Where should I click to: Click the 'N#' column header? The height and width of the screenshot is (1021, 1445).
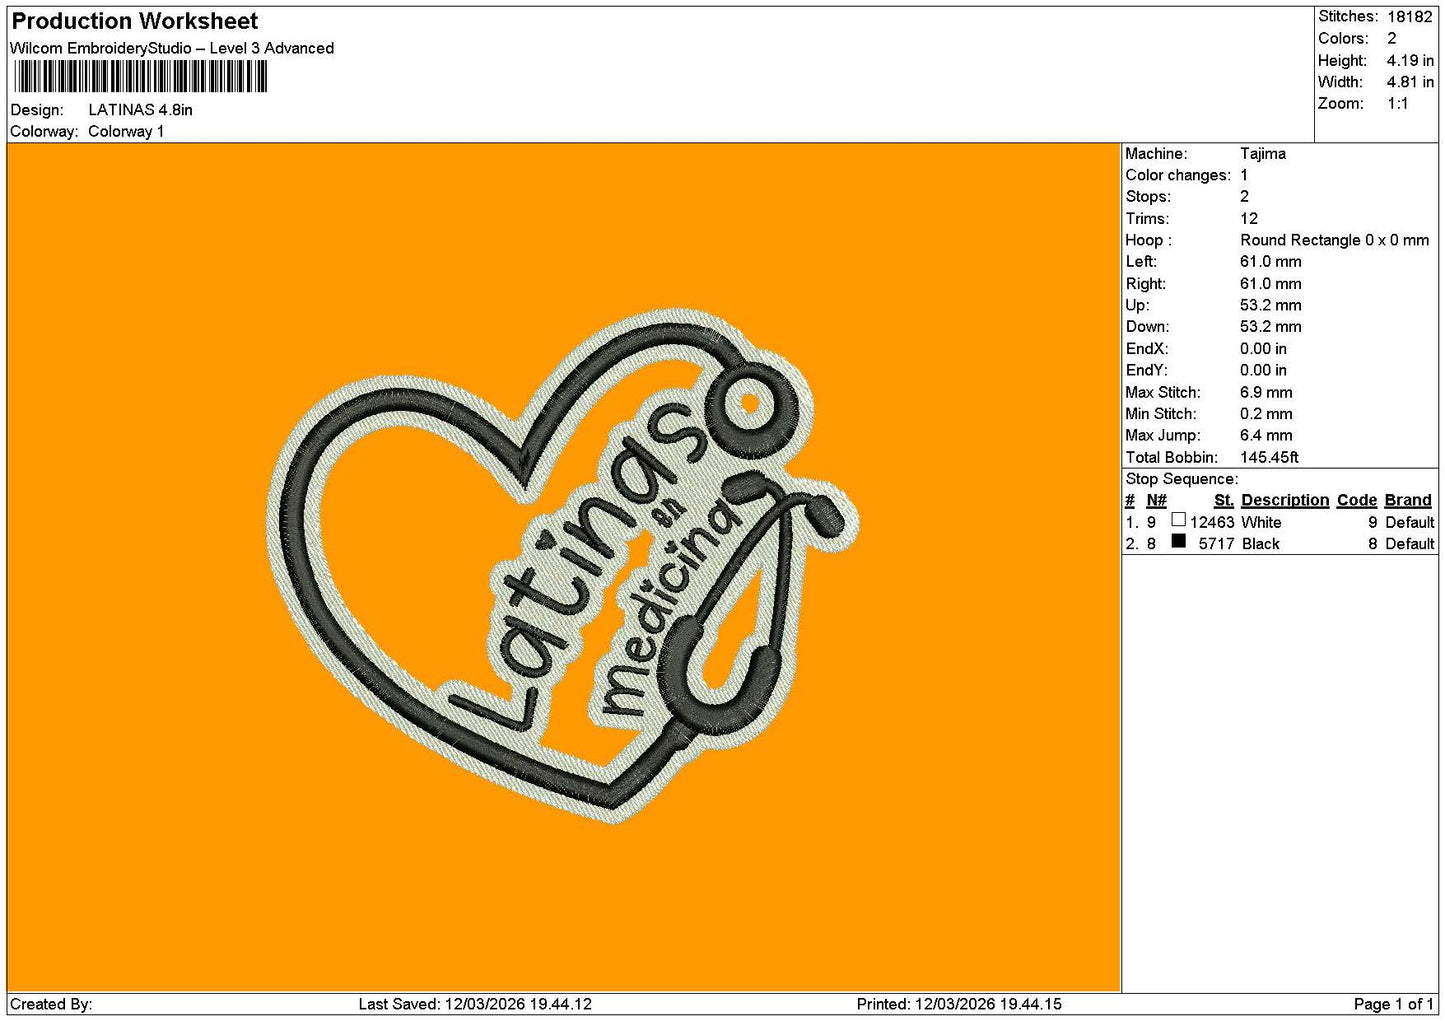(x=1156, y=500)
